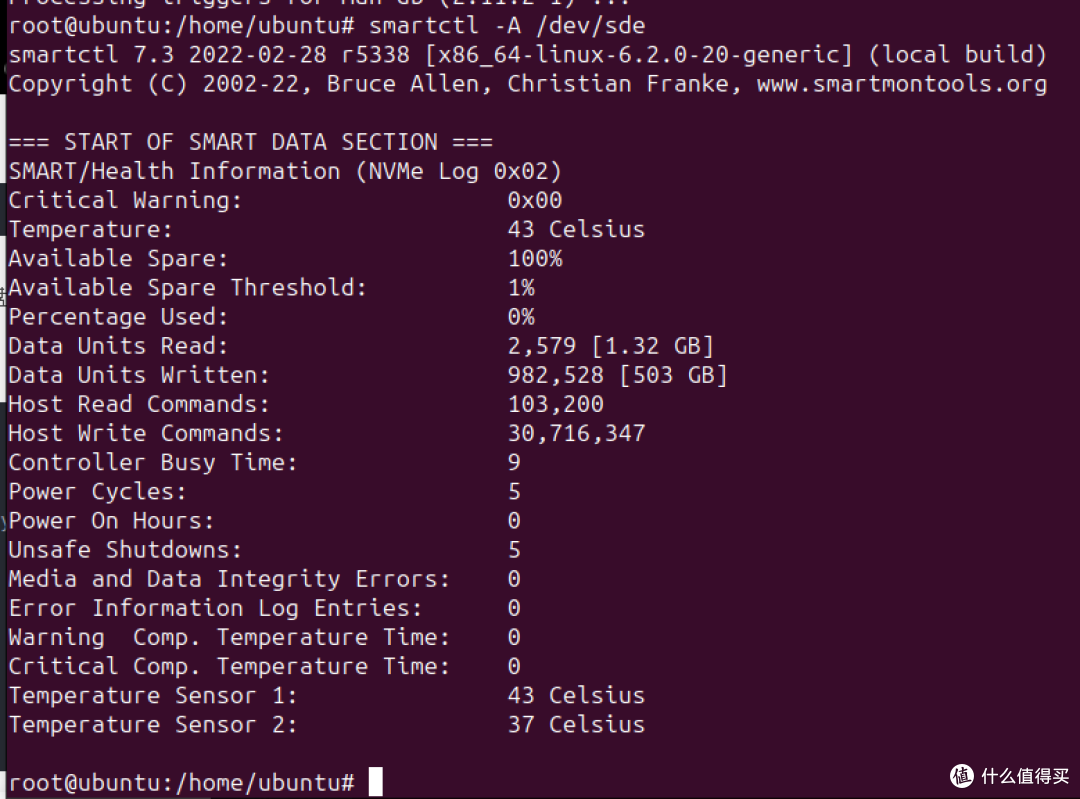Click the Critical Warning value 0x00
The image size is (1080, 799).
click(x=534, y=200)
